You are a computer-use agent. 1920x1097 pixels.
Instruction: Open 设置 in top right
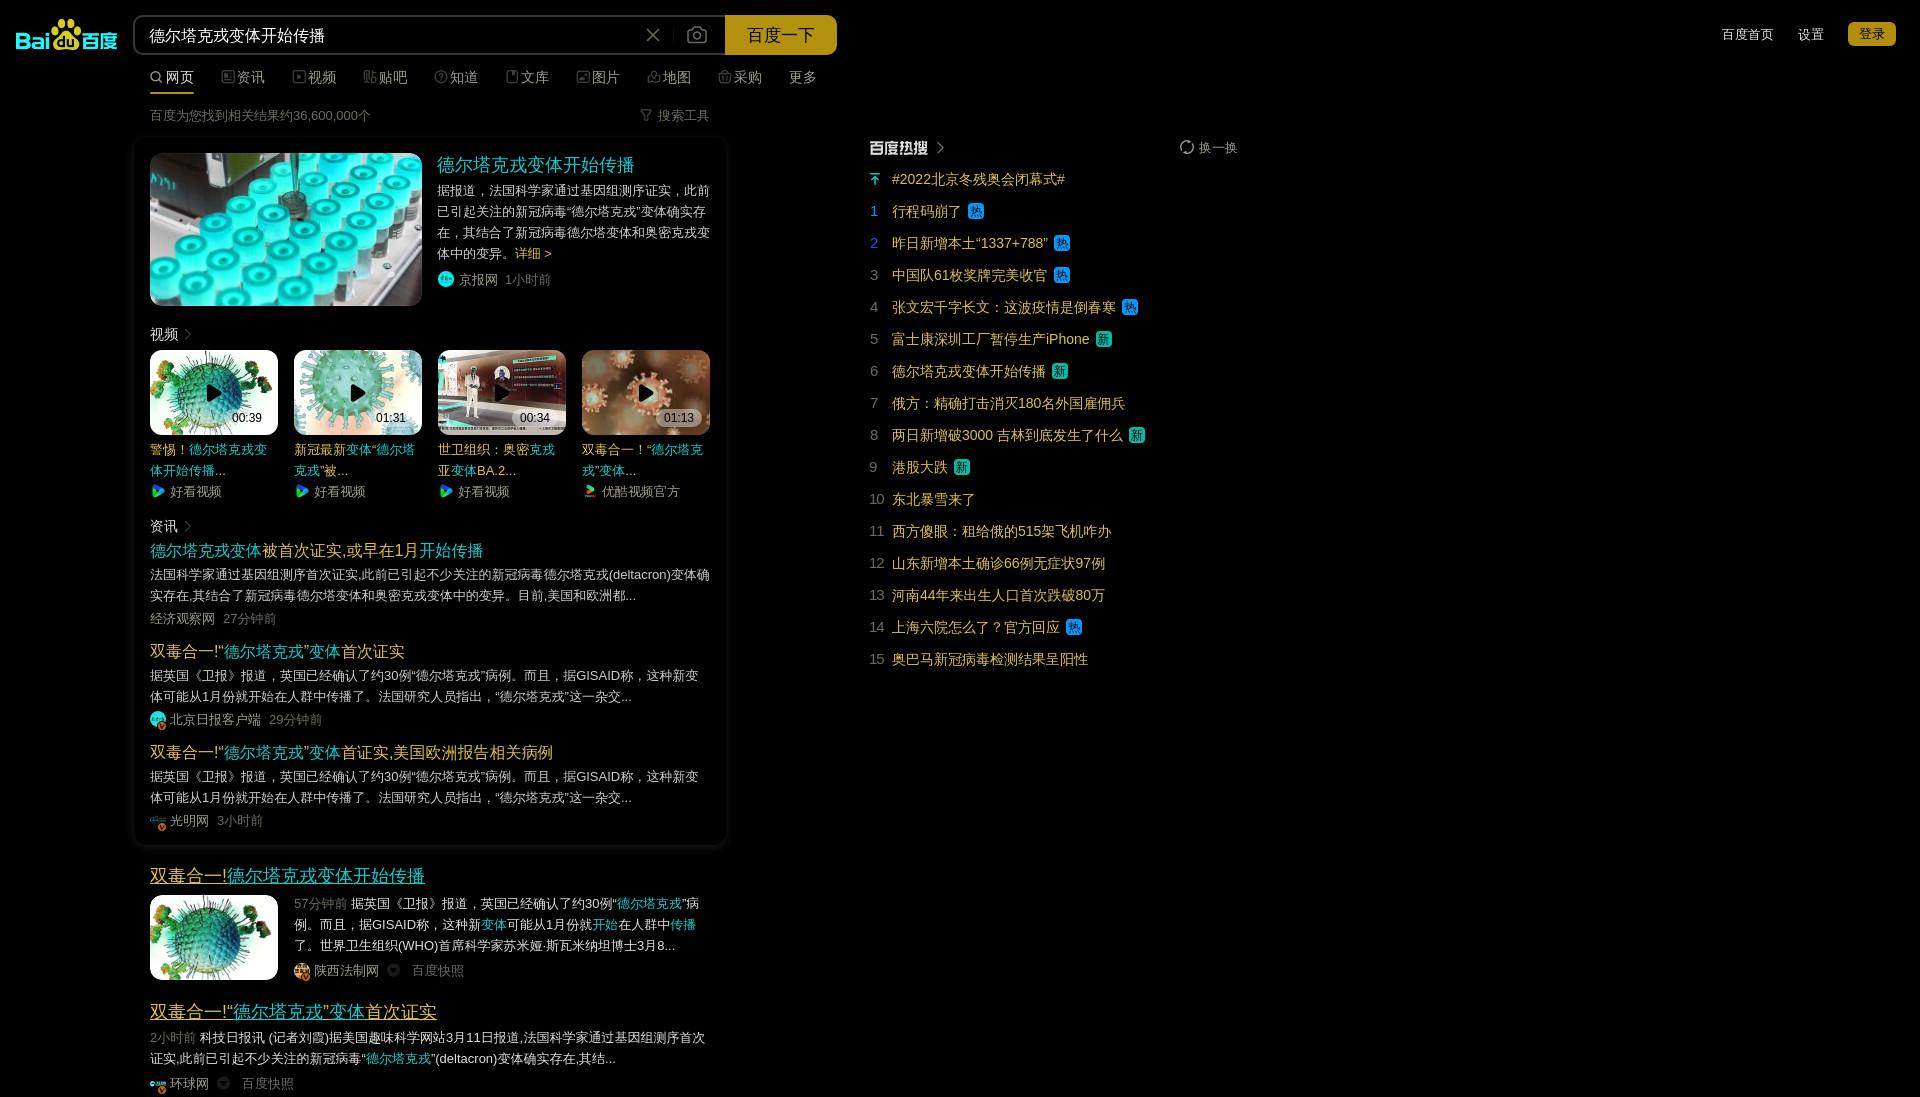(x=1810, y=34)
